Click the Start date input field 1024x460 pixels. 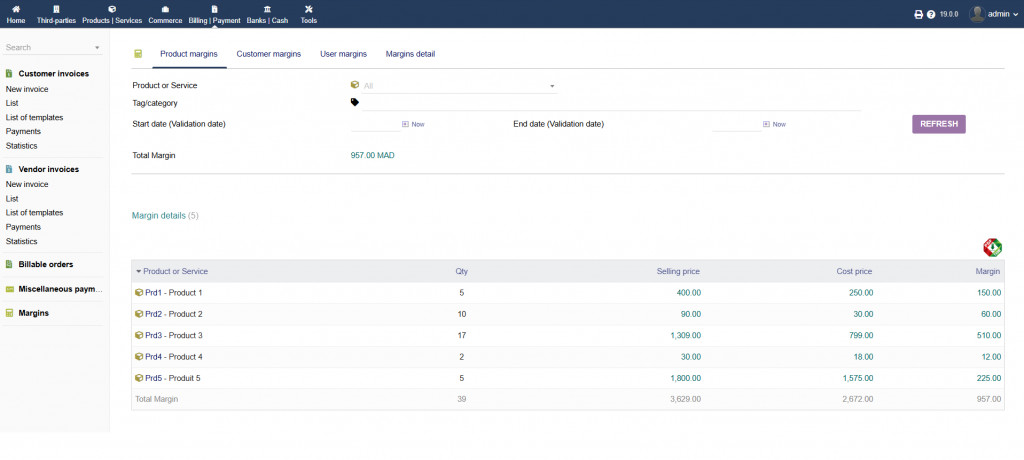374,124
